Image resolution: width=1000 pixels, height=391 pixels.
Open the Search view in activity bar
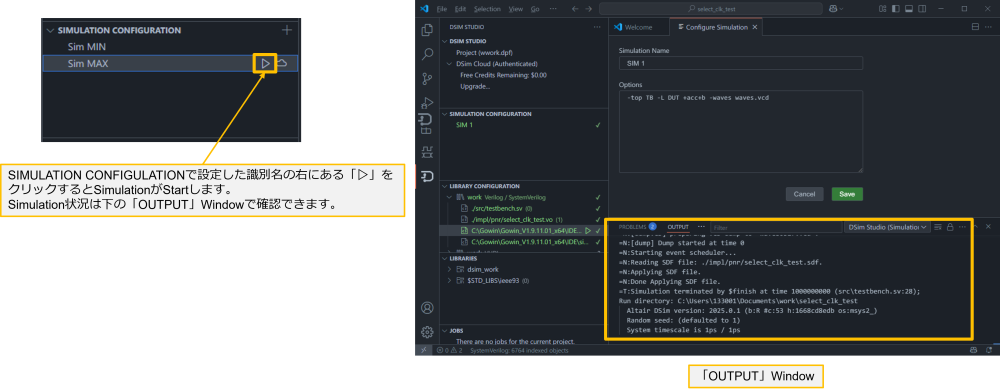pyautogui.click(x=428, y=54)
